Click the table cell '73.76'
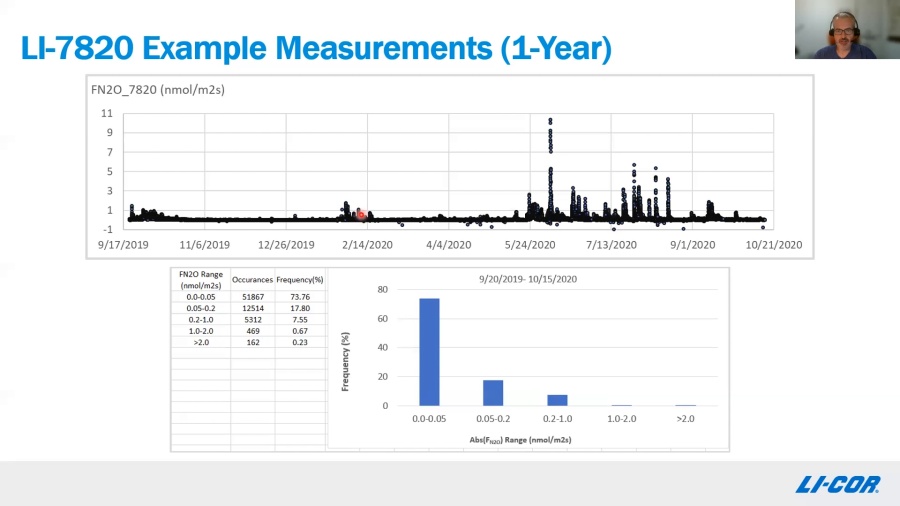This screenshot has width=900, height=506. coord(300,297)
